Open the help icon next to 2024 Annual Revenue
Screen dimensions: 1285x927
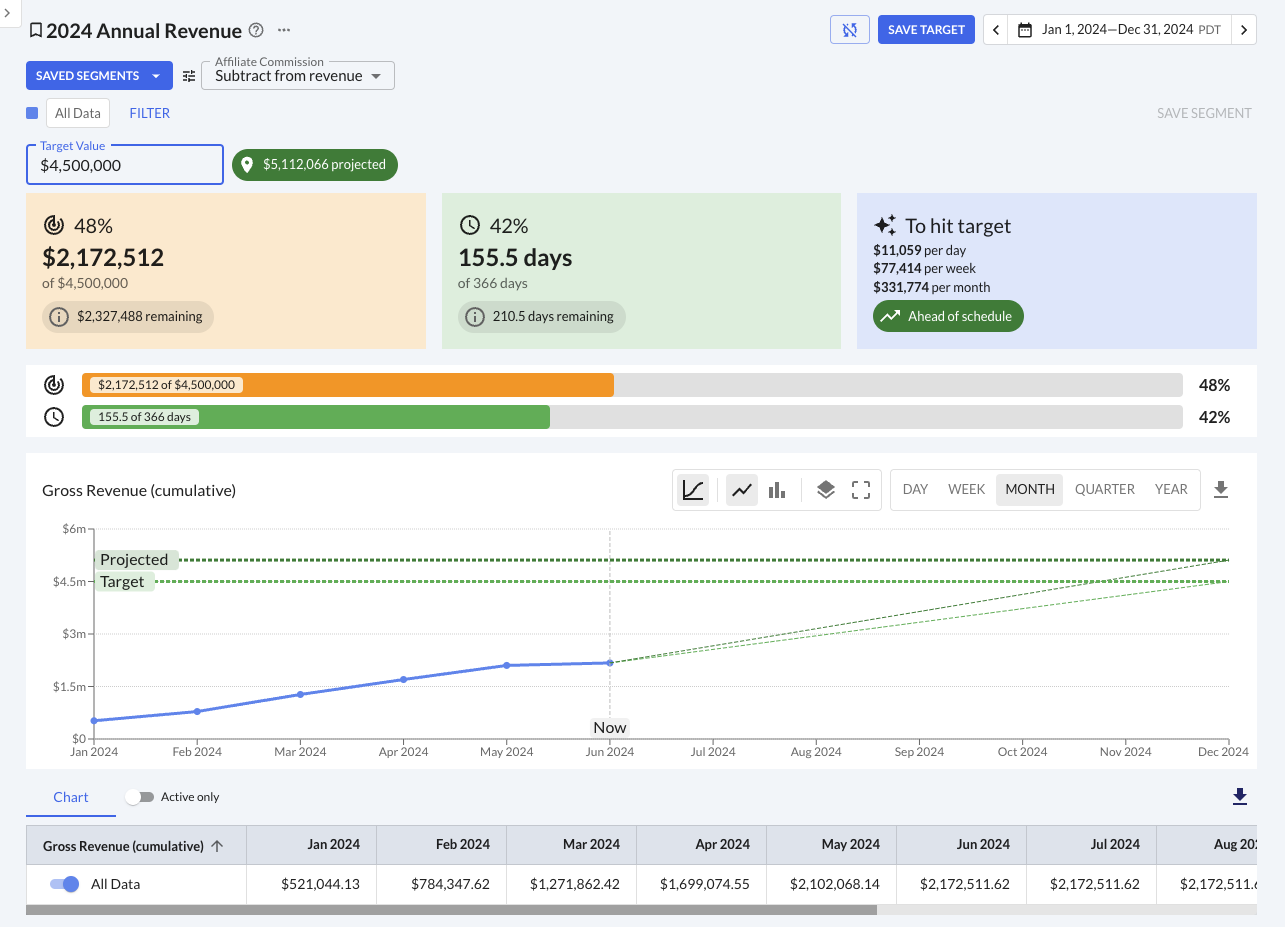click(256, 30)
